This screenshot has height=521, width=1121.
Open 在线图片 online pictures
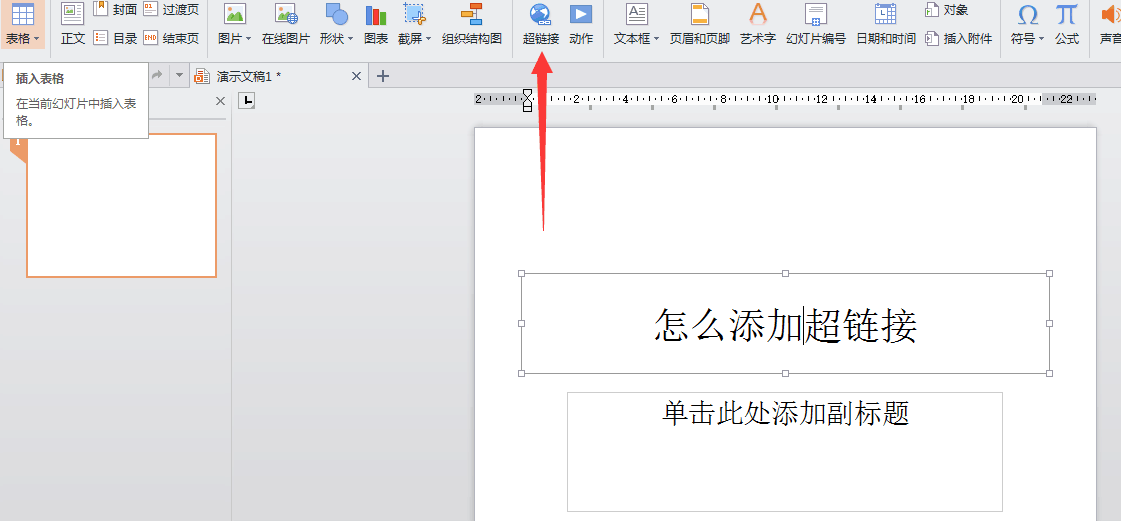[x=286, y=24]
